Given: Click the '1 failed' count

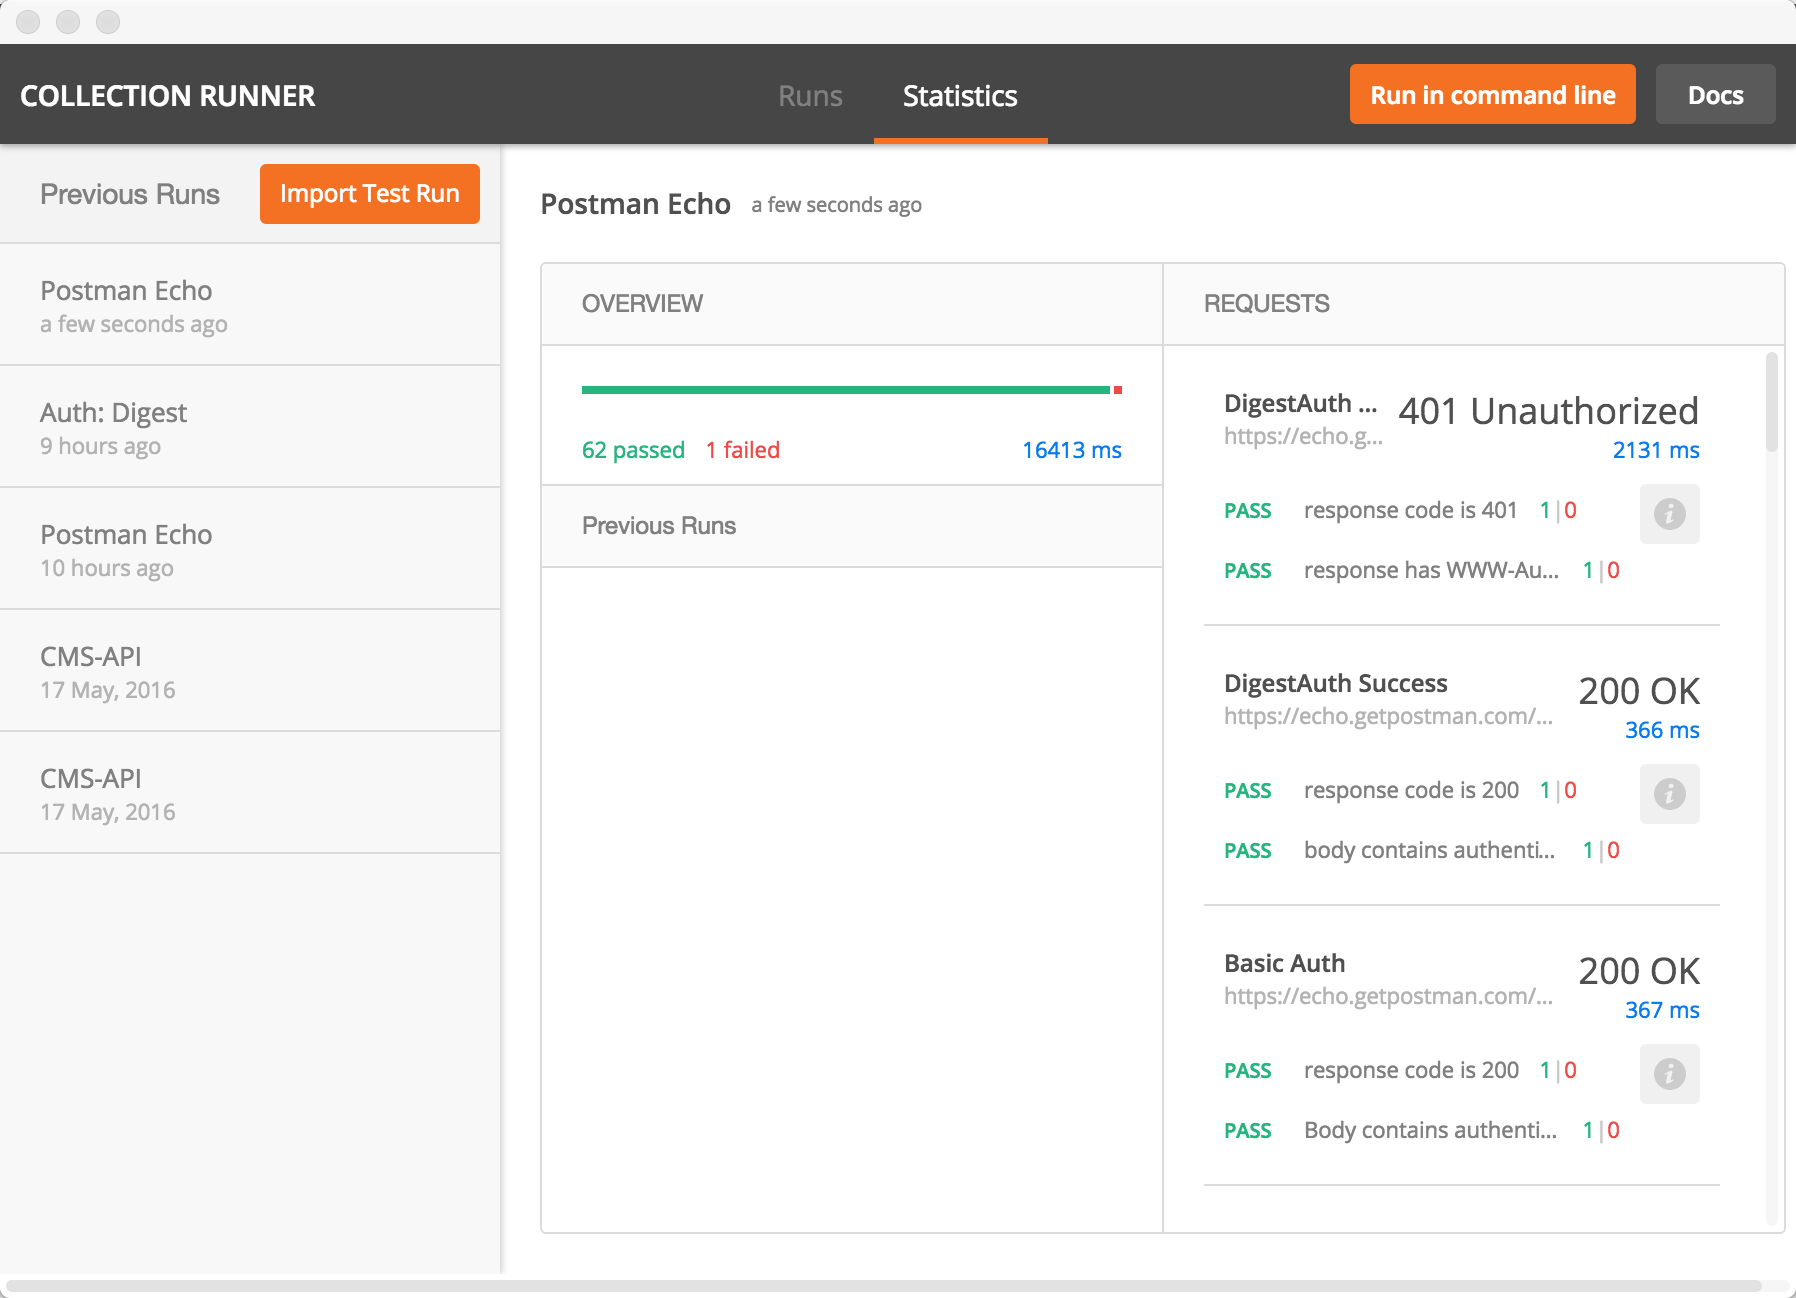Looking at the screenshot, I should pyautogui.click(x=742, y=450).
